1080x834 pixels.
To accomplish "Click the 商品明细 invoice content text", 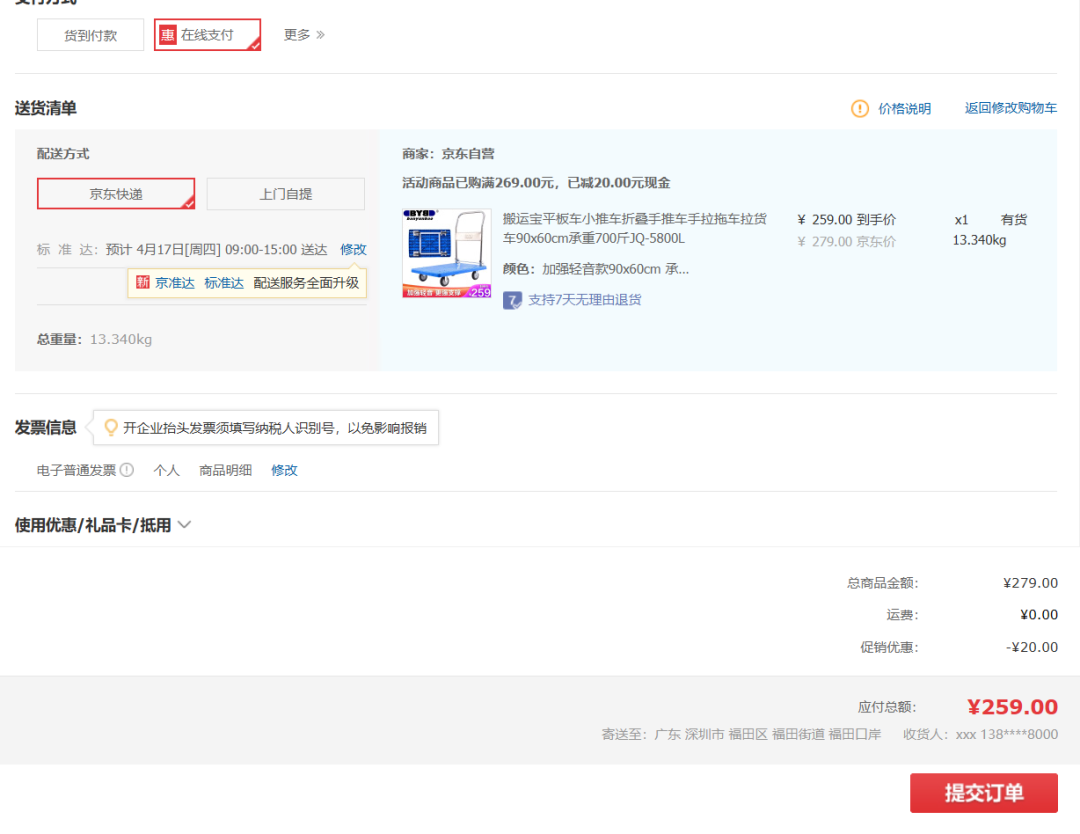I will click(225, 470).
